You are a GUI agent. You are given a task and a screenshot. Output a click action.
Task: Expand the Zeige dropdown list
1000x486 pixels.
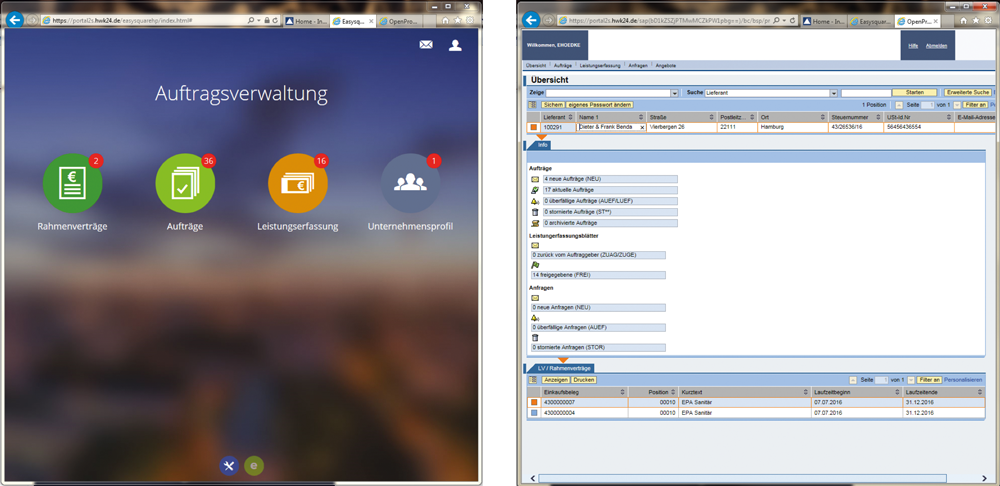pos(676,93)
